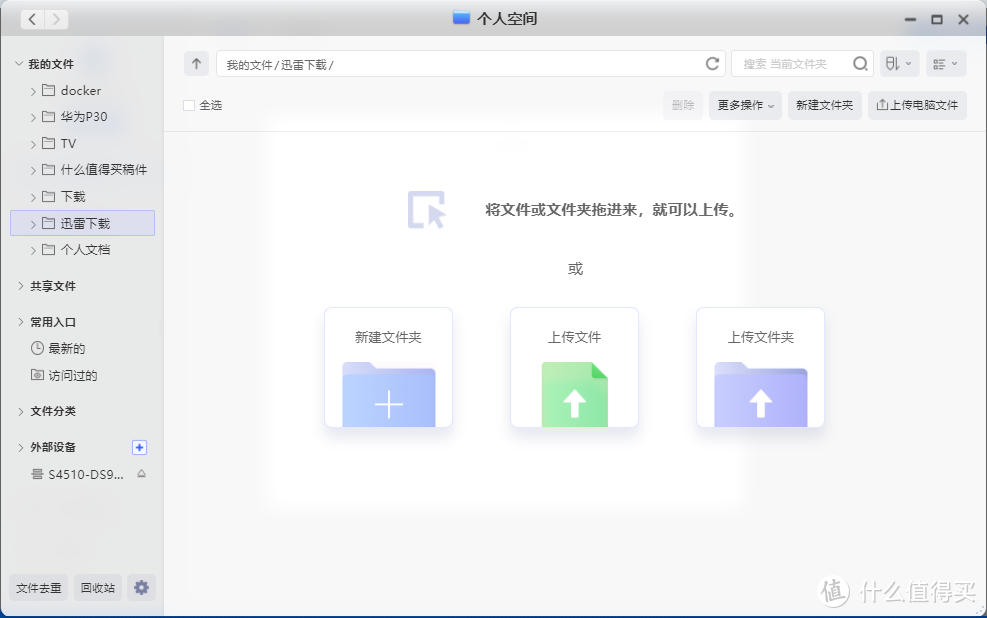987x618 pixels.
Task: Open 访问过的 in sidebar
Action: coord(72,376)
